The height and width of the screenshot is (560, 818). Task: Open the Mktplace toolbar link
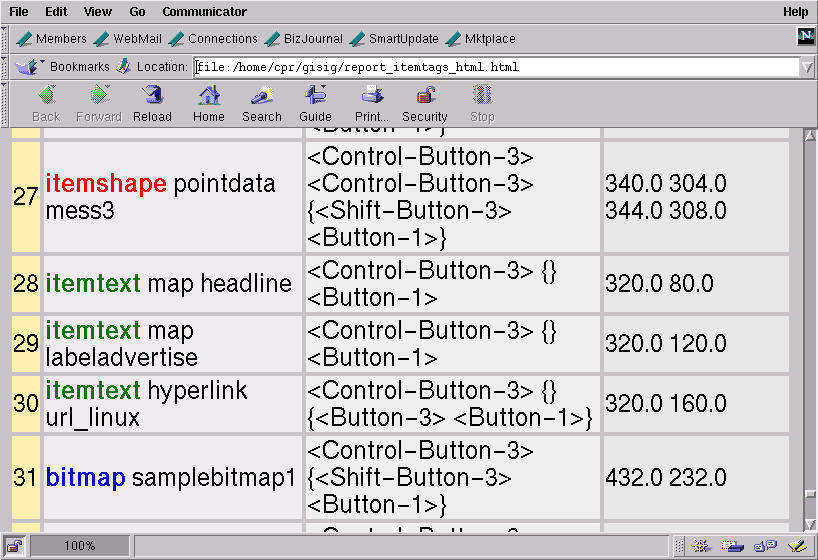[481, 39]
